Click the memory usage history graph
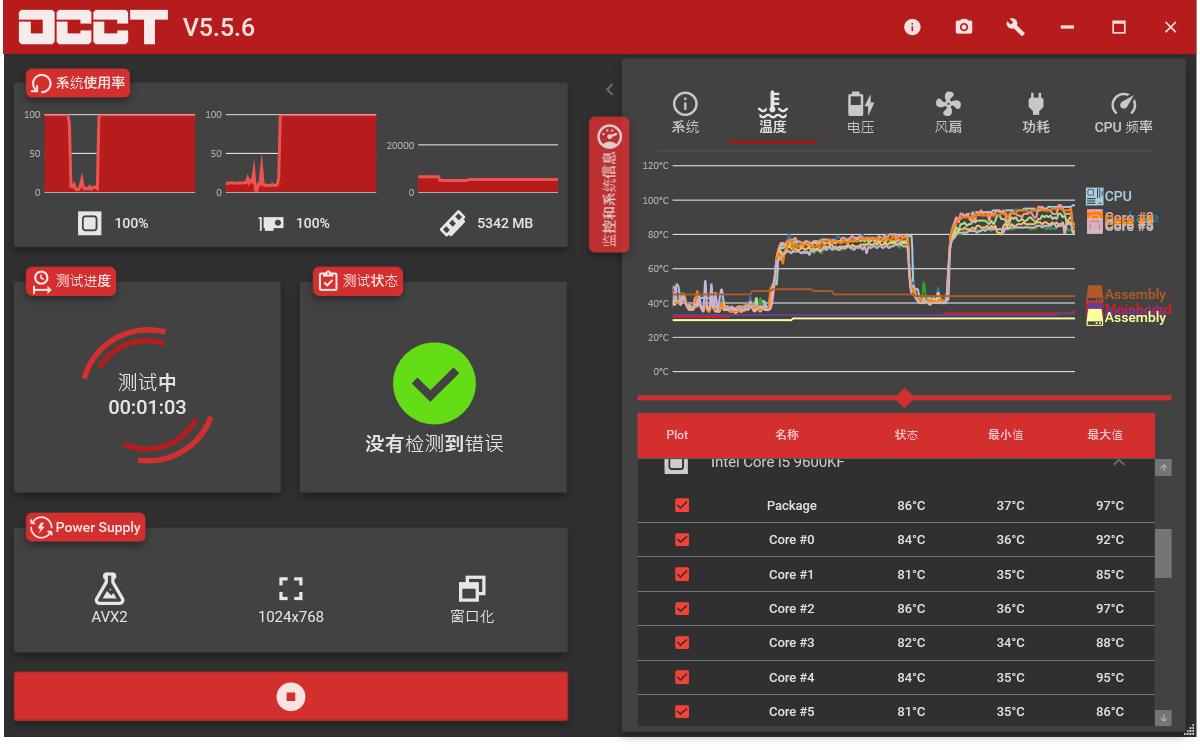Image resolution: width=1200 pixels, height=750 pixels. click(488, 170)
